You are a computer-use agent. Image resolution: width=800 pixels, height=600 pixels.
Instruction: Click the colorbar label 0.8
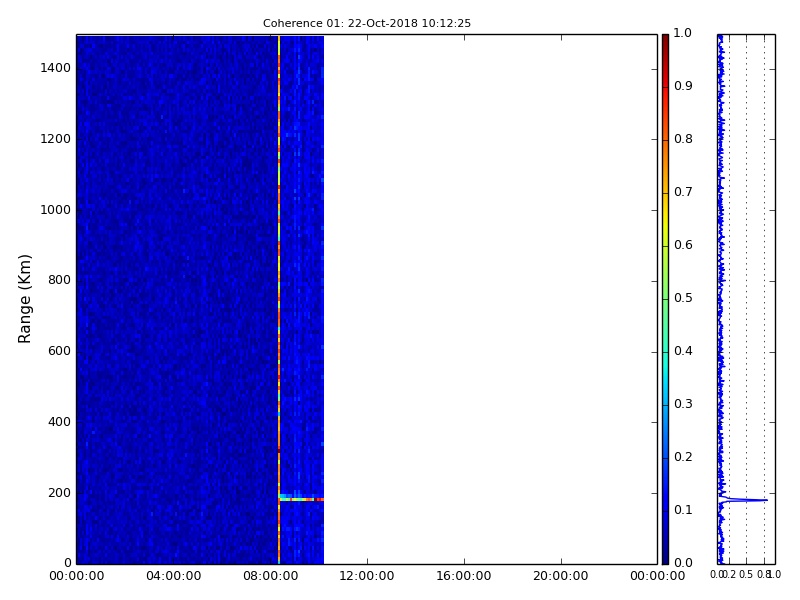683,139
